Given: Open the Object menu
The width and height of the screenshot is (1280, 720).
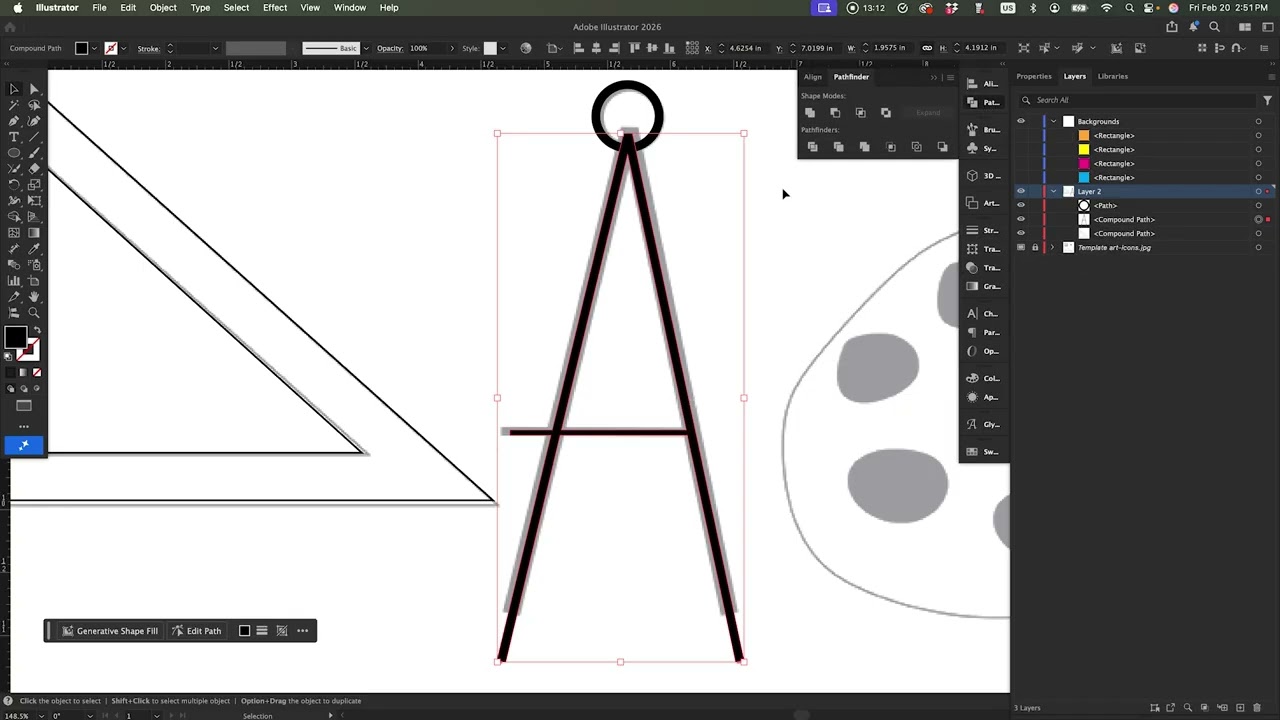Looking at the screenshot, I should pyautogui.click(x=163, y=7).
